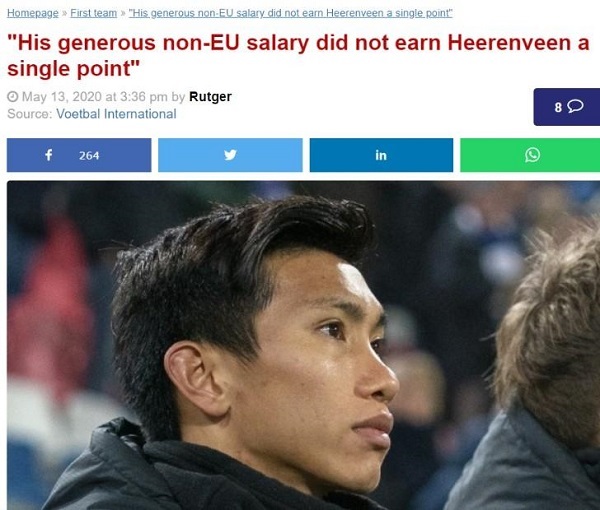Click the May 13, 2020 publish date
The height and width of the screenshot is (510, 600).
62,96
